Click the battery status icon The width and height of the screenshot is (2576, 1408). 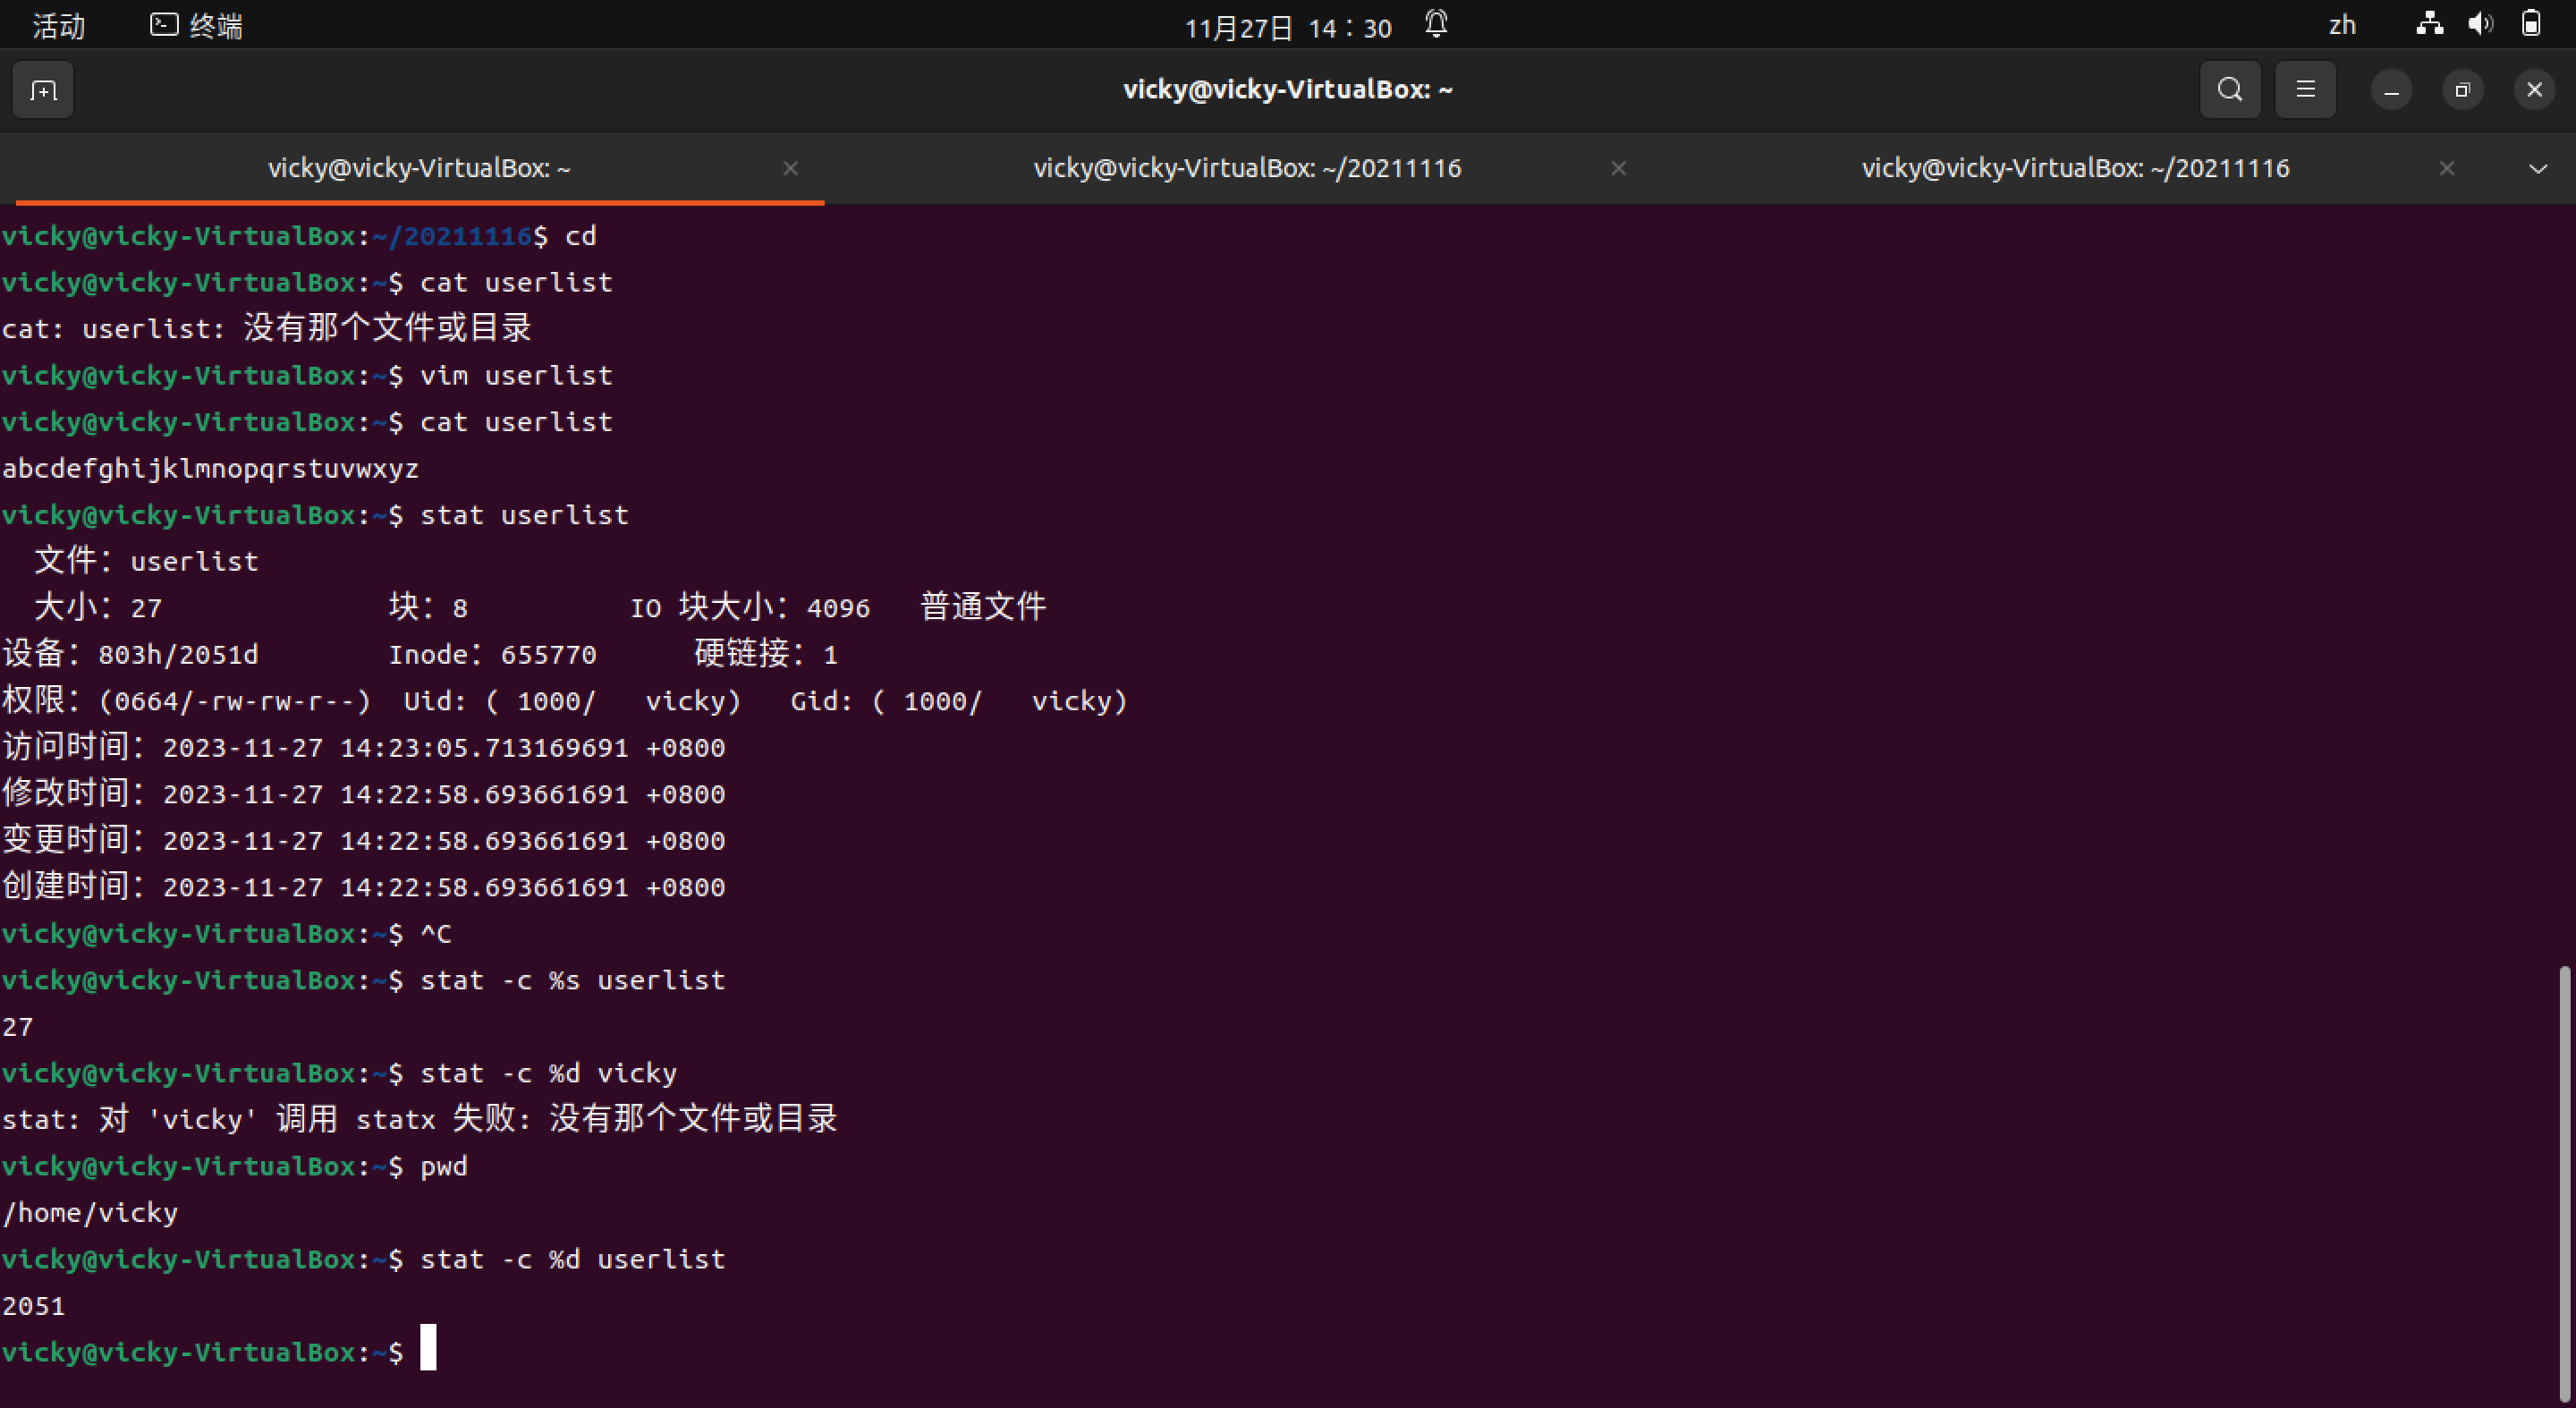point(2531,24)
